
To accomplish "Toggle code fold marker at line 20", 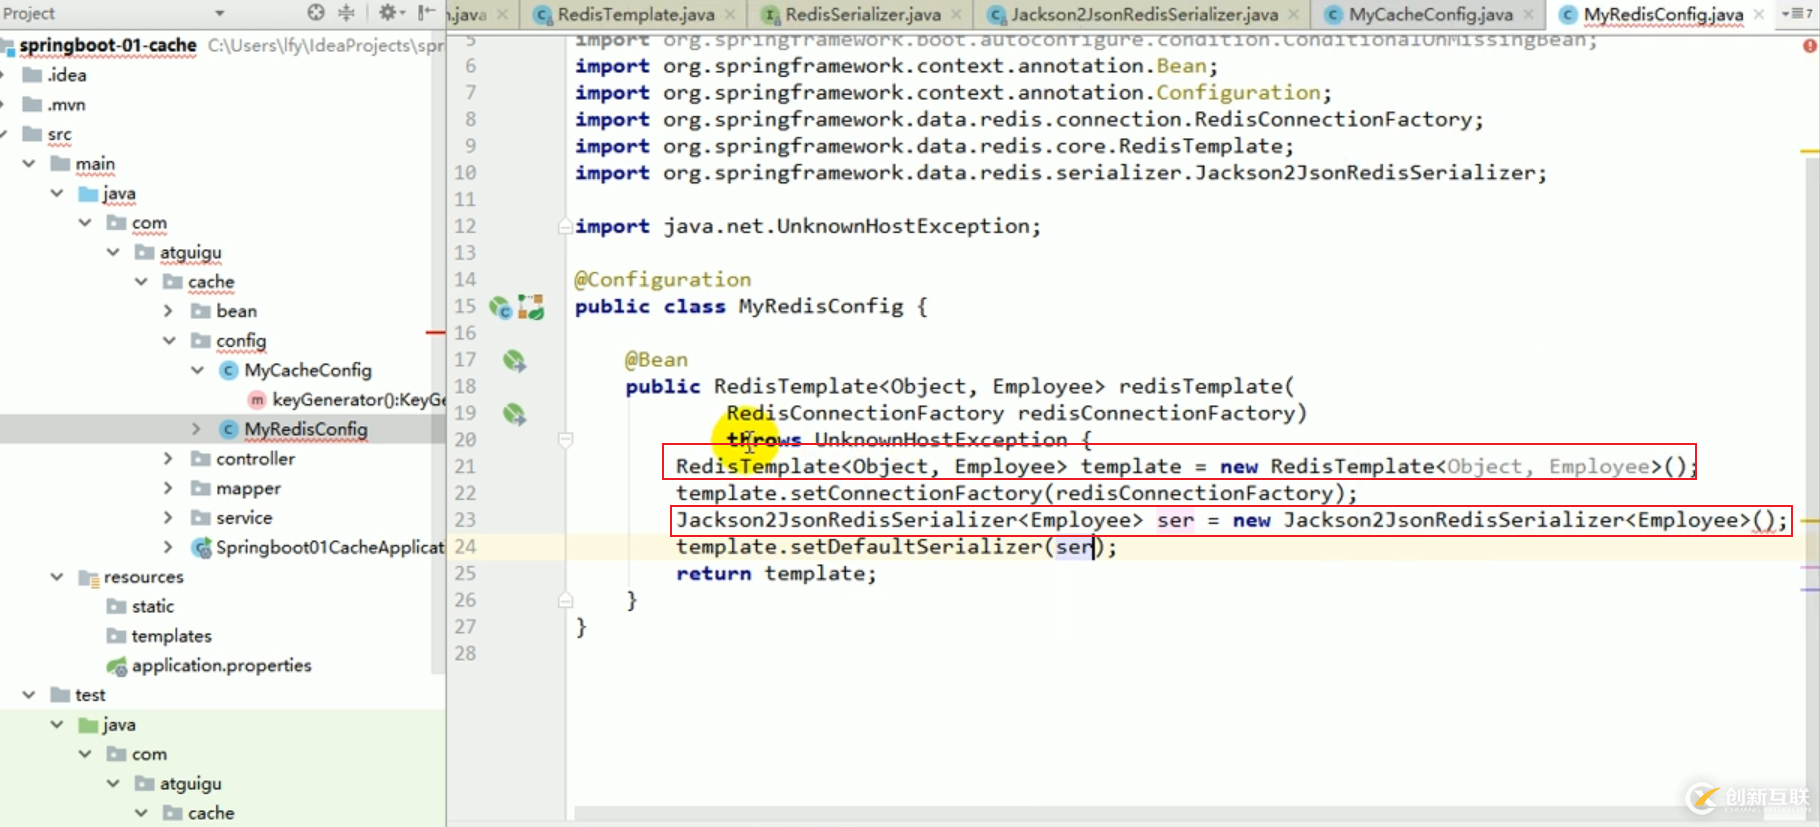I will click(x=566, y=440).
